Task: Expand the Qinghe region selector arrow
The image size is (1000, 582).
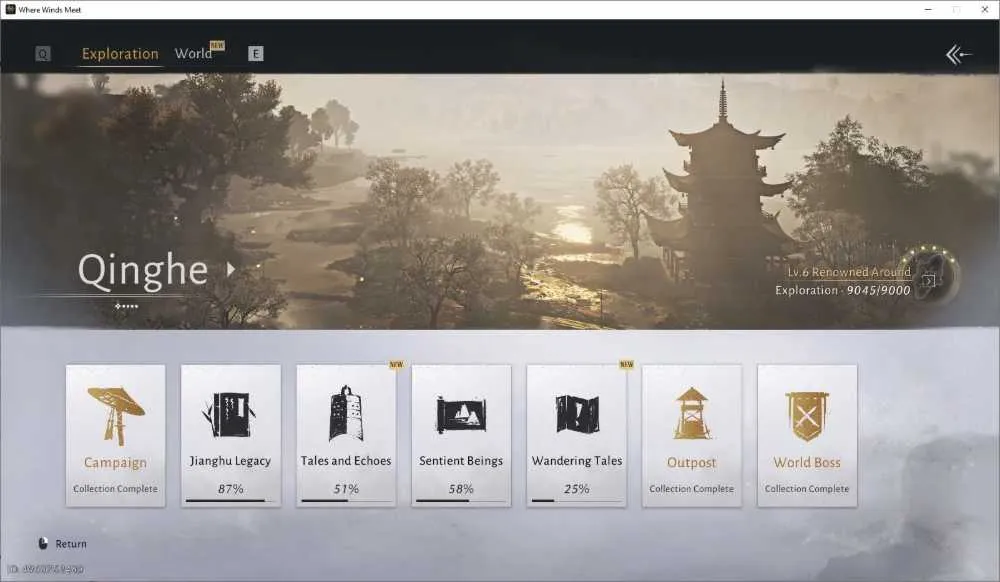Action: tap(231, 270)
